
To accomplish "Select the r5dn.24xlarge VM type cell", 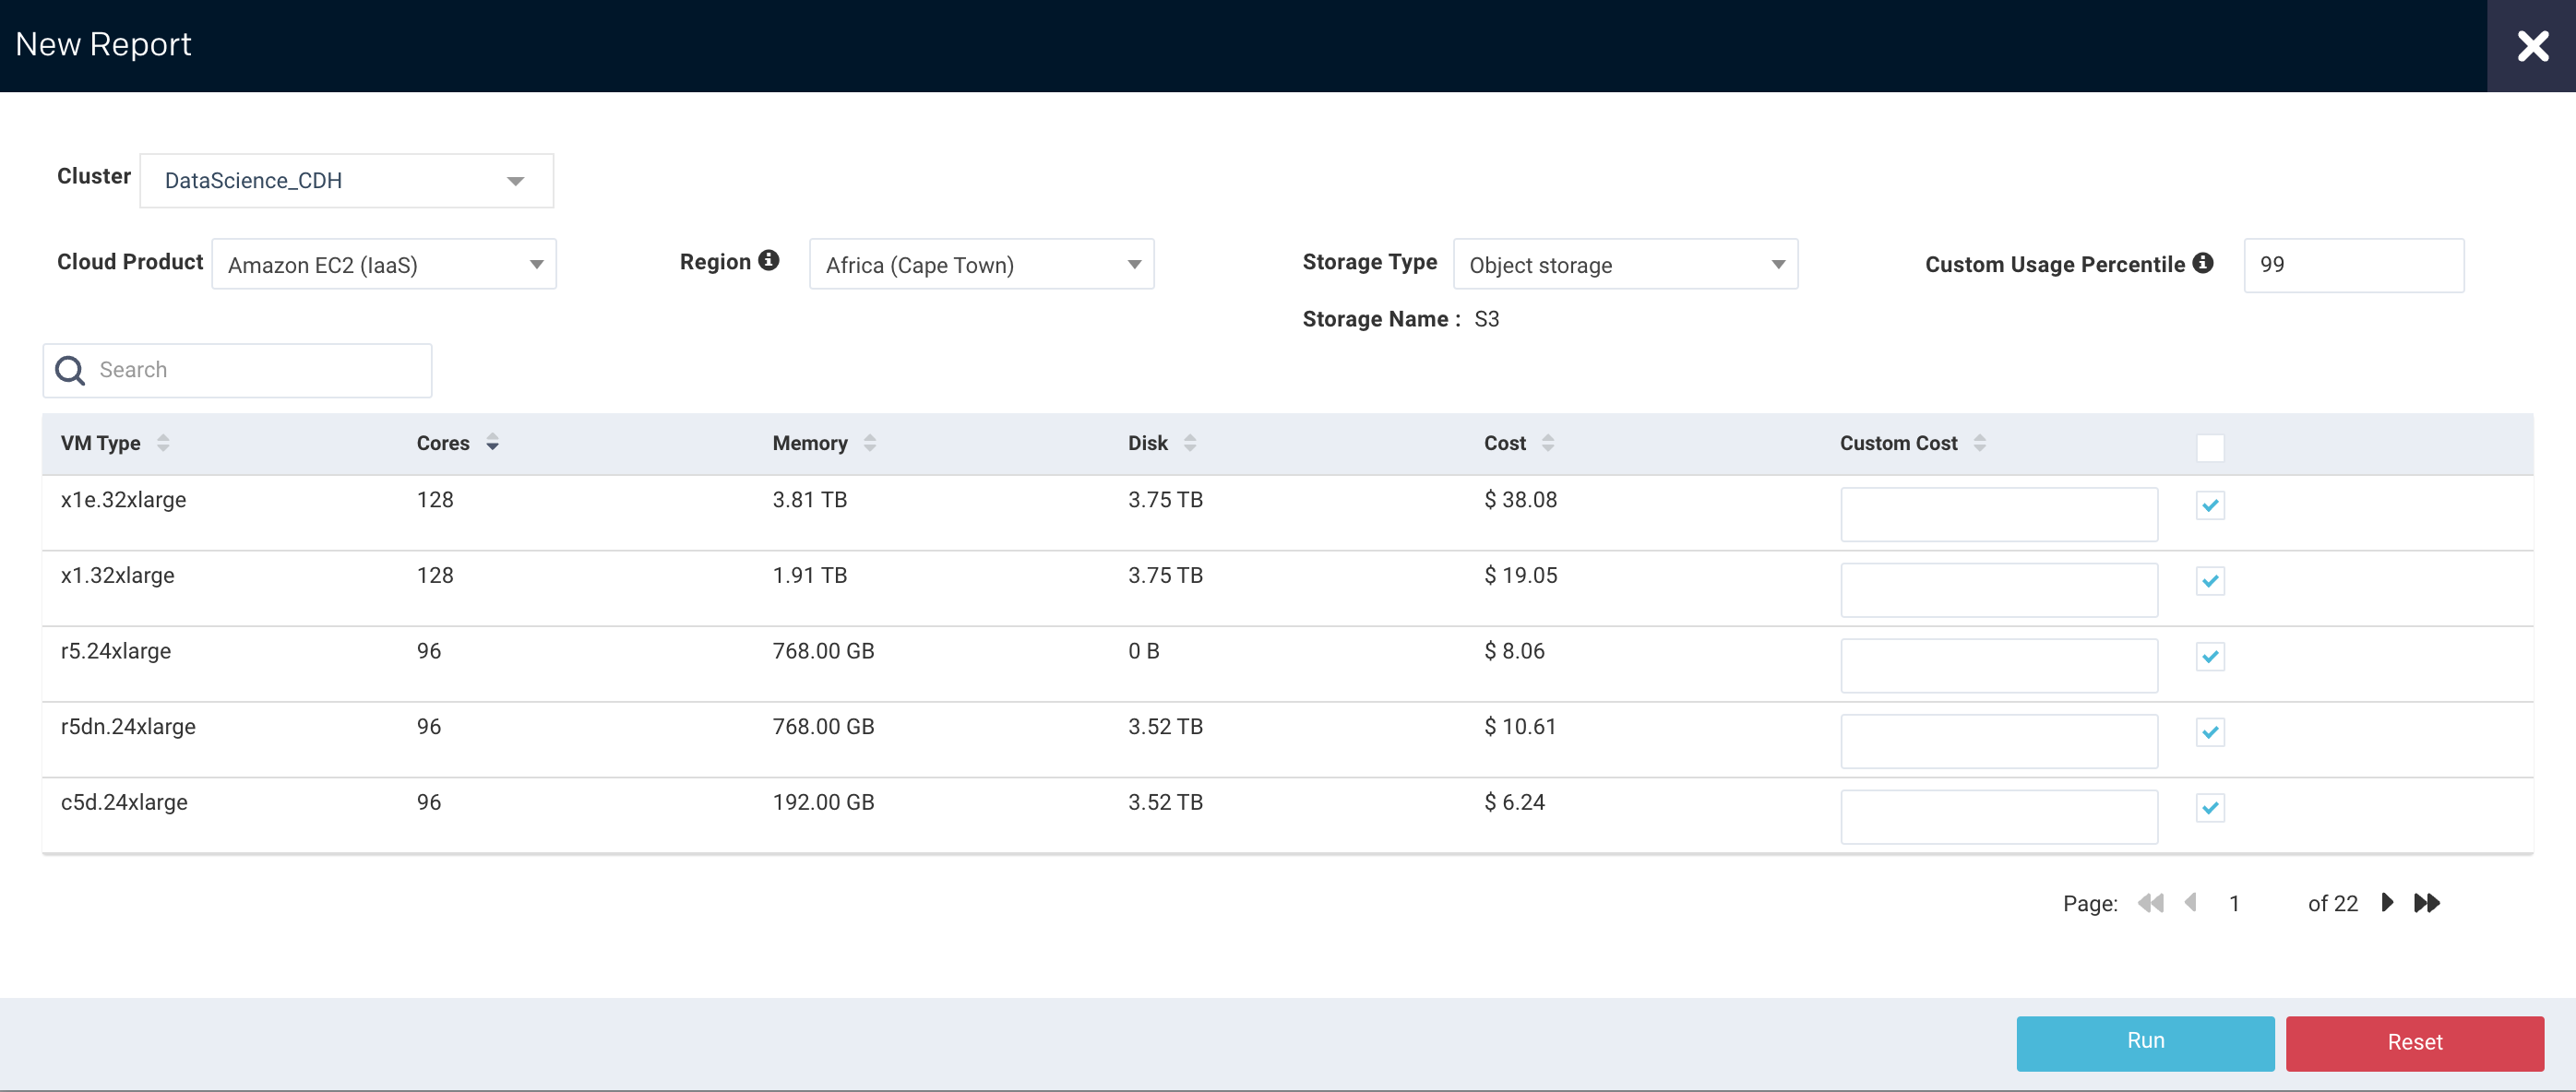I will coord(128,727).
